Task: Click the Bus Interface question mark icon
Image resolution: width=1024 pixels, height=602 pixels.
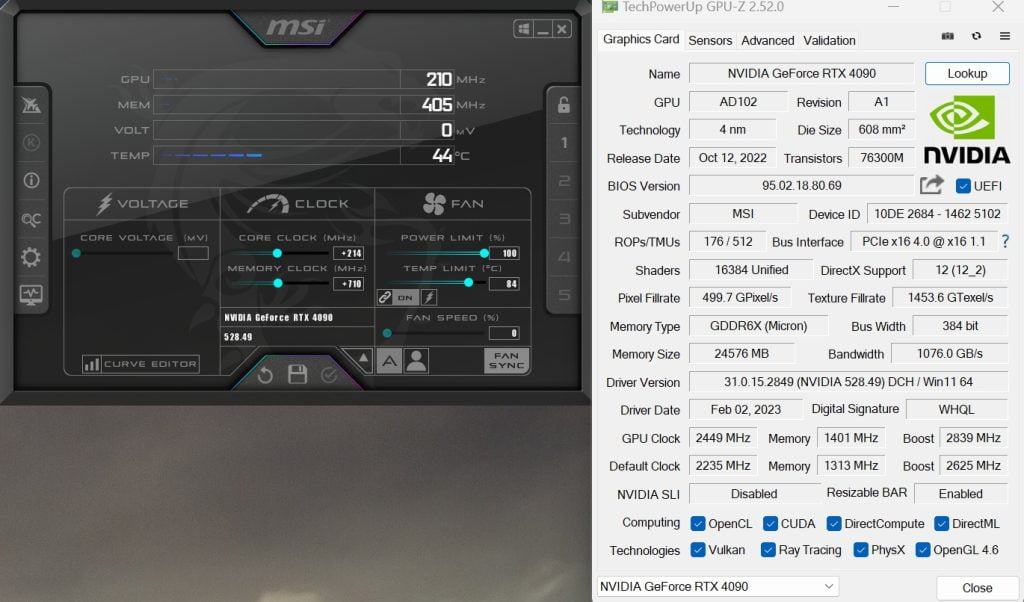Action: click(1006, 242)
